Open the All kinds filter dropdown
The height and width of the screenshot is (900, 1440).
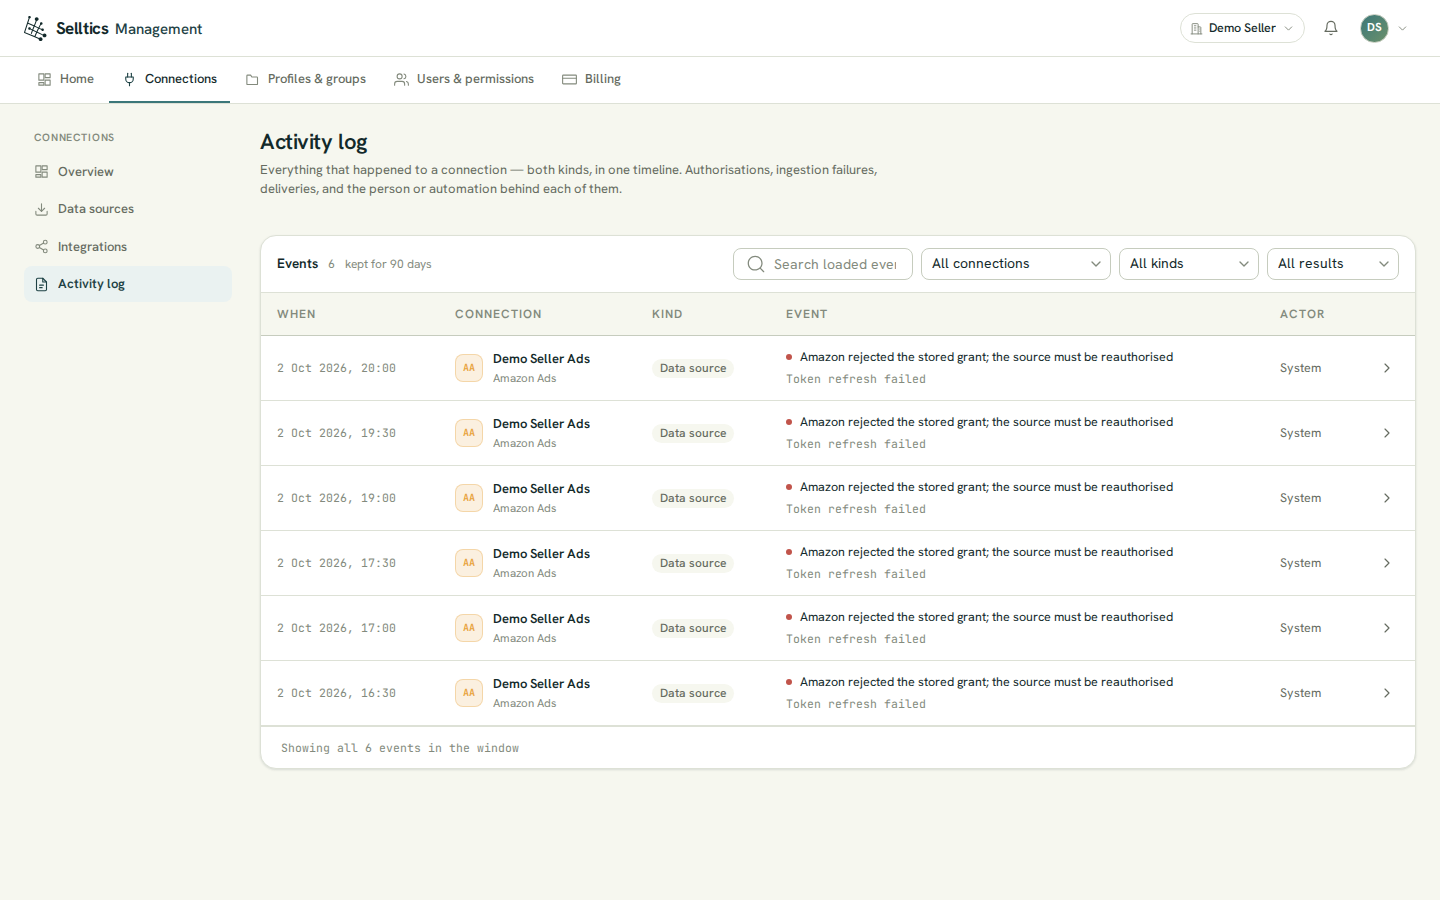click(1189, 264)
